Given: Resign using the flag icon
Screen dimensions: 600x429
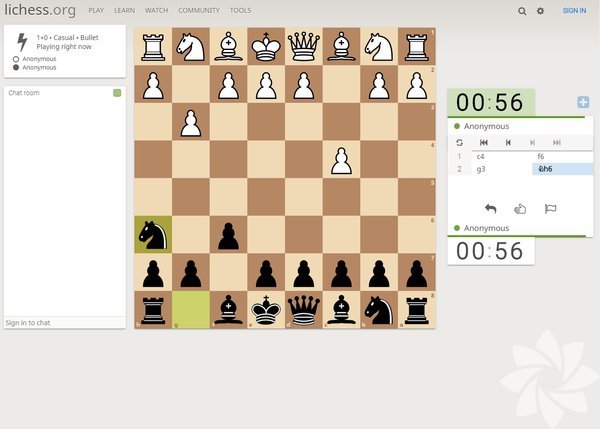Looking at the screenshot, I should click(549, 209).
